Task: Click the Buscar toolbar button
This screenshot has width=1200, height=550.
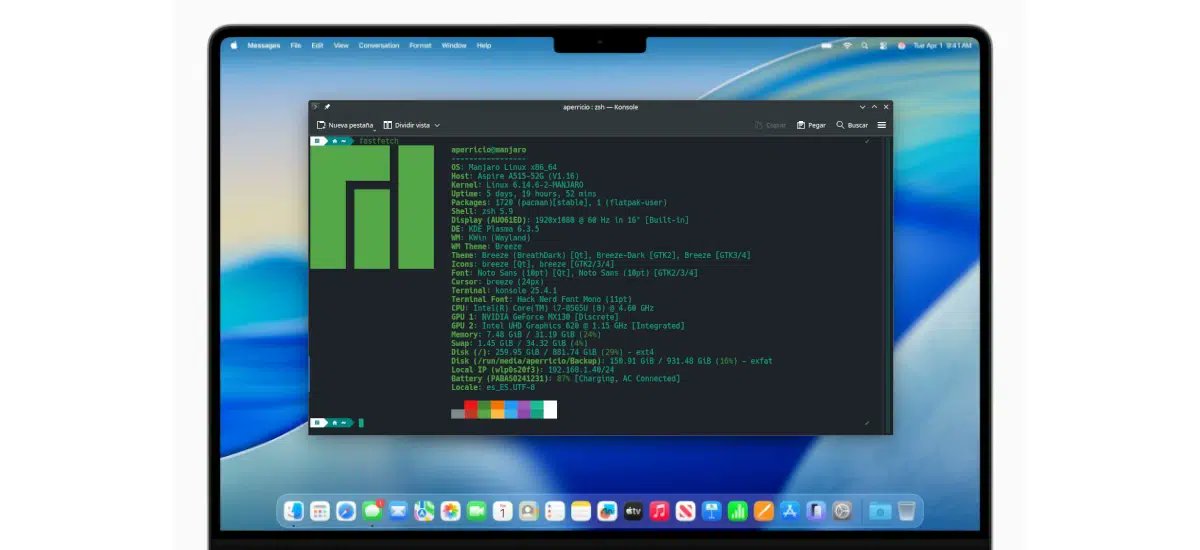Action: point(853,125)
